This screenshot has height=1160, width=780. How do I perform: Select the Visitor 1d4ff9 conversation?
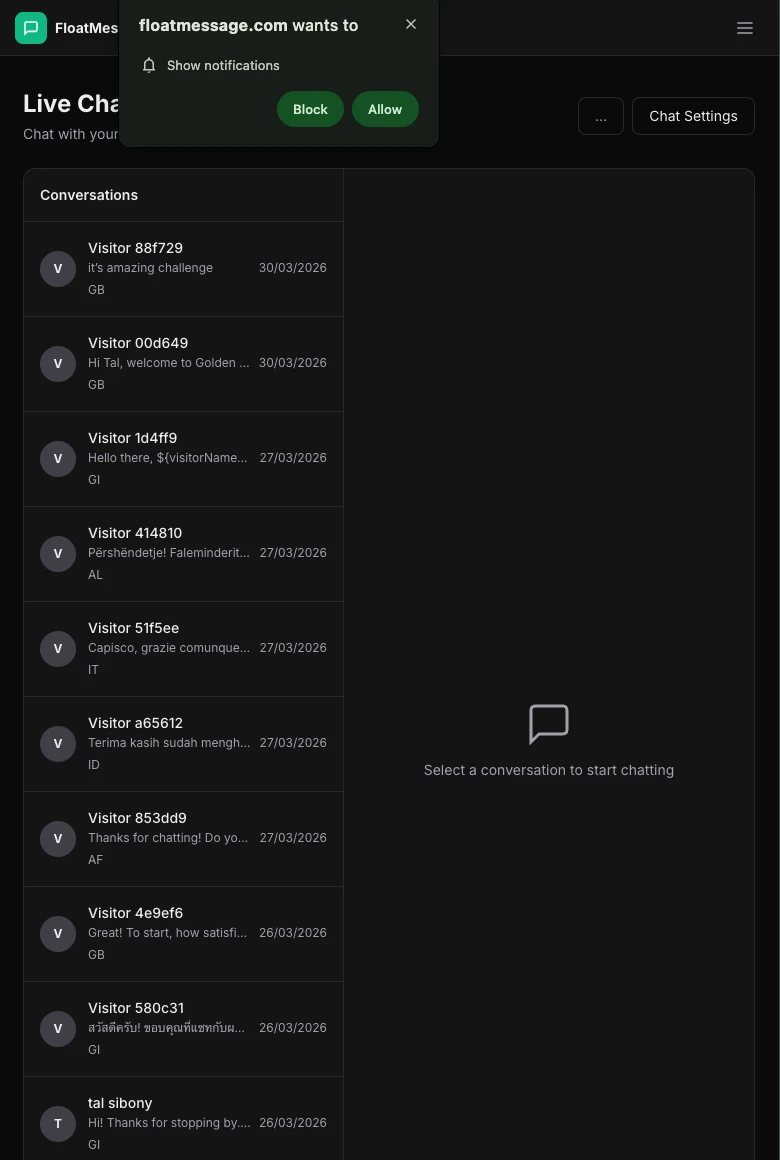point(183,458)
